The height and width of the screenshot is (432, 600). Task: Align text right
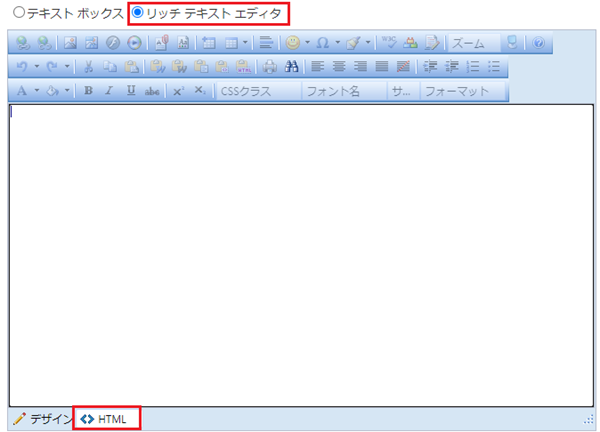360,67
